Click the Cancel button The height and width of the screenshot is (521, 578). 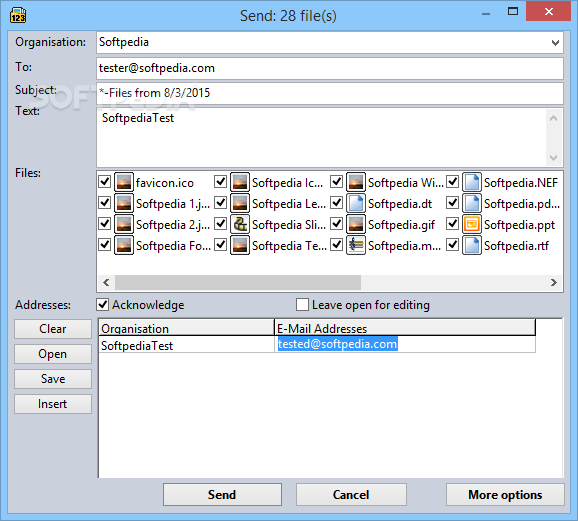tap(351, 494)
